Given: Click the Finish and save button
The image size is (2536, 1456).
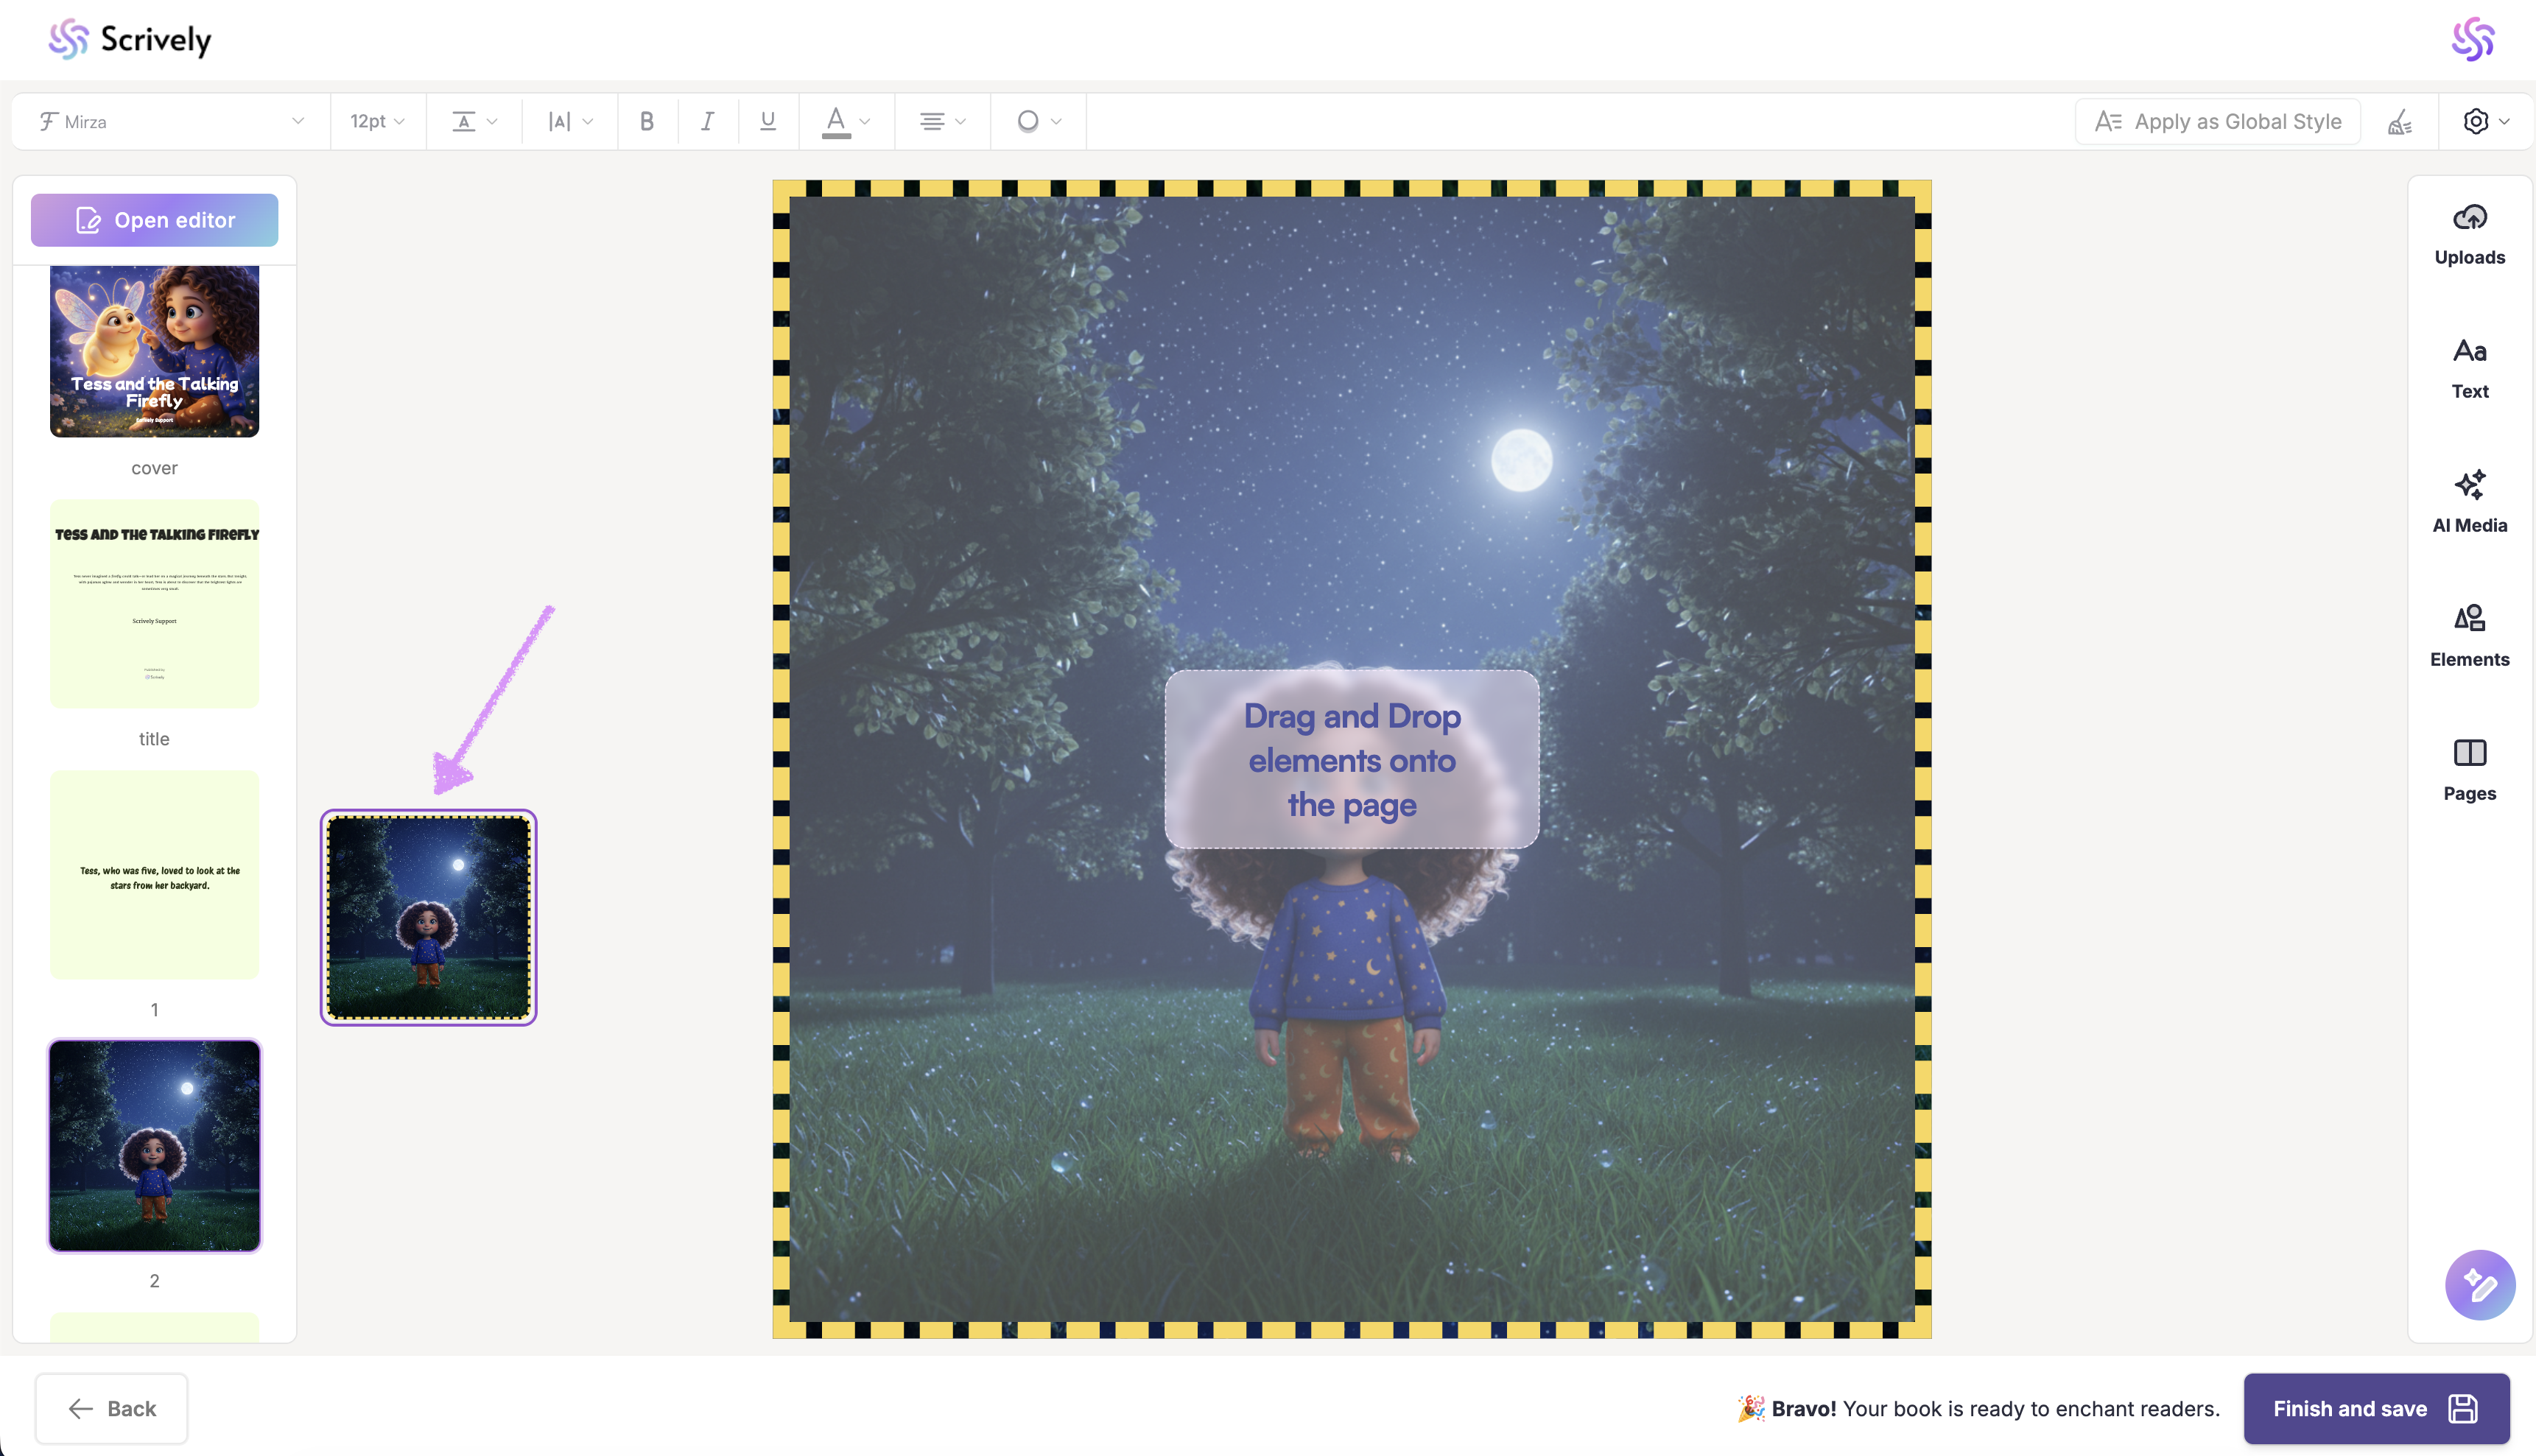Looking at the screenshot, I should [x=2376, y=1408].
